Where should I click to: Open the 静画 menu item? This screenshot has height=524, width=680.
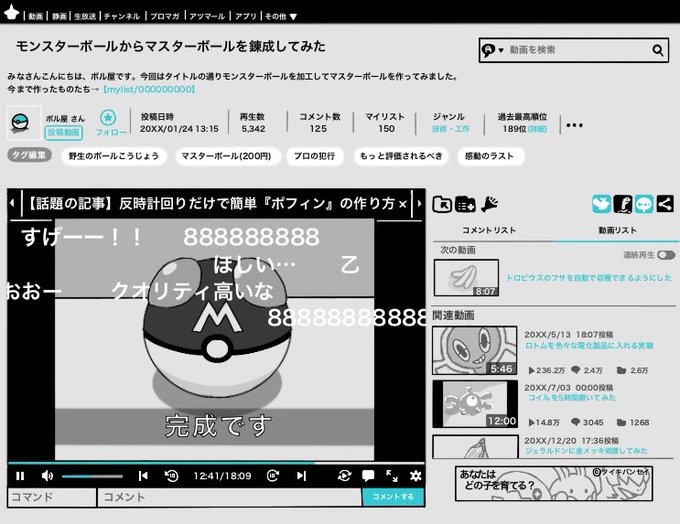59,16
